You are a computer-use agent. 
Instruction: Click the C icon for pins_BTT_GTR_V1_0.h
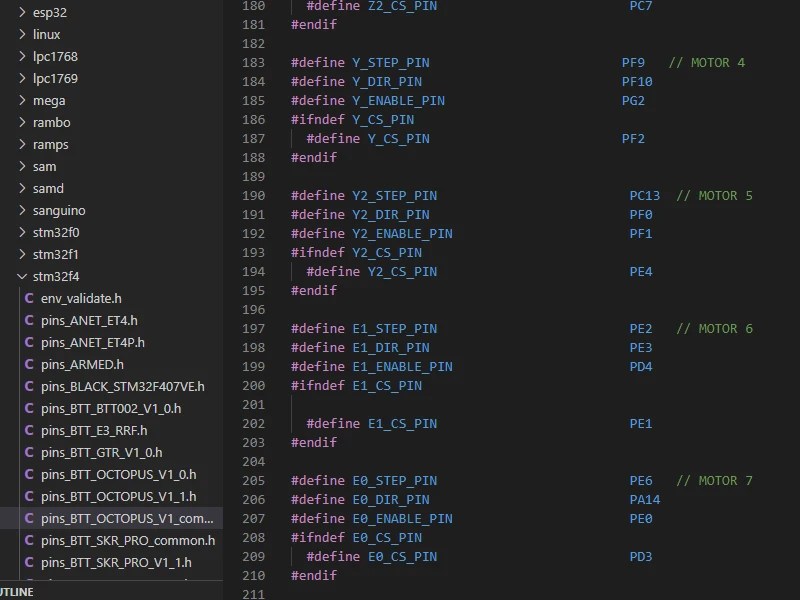tap(28, 452)
